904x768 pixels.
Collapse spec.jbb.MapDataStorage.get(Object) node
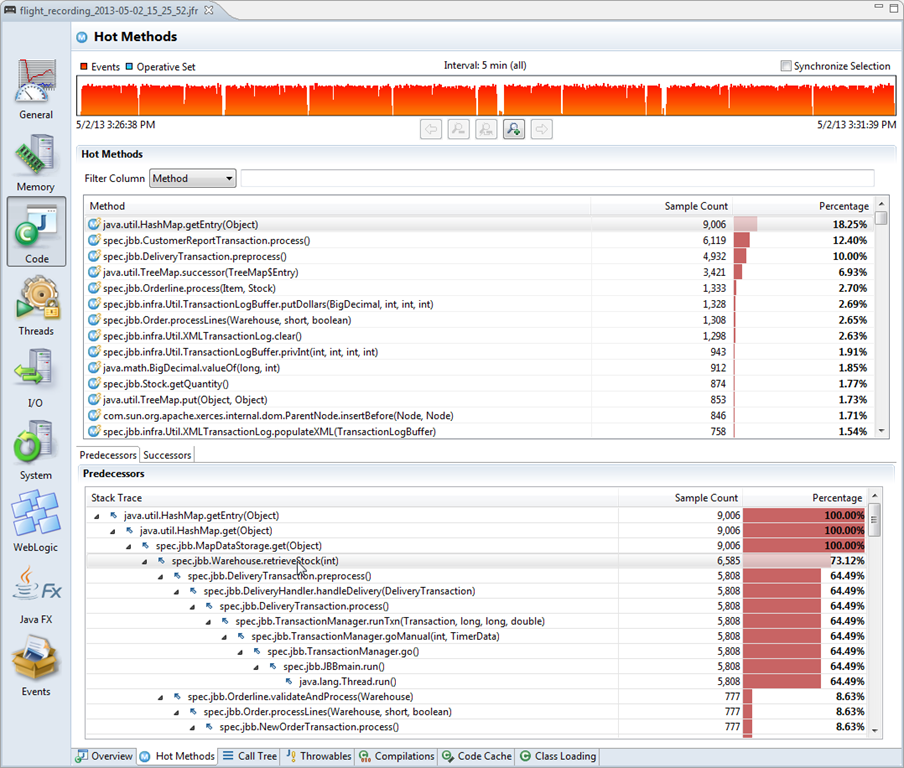pos(129,546)
